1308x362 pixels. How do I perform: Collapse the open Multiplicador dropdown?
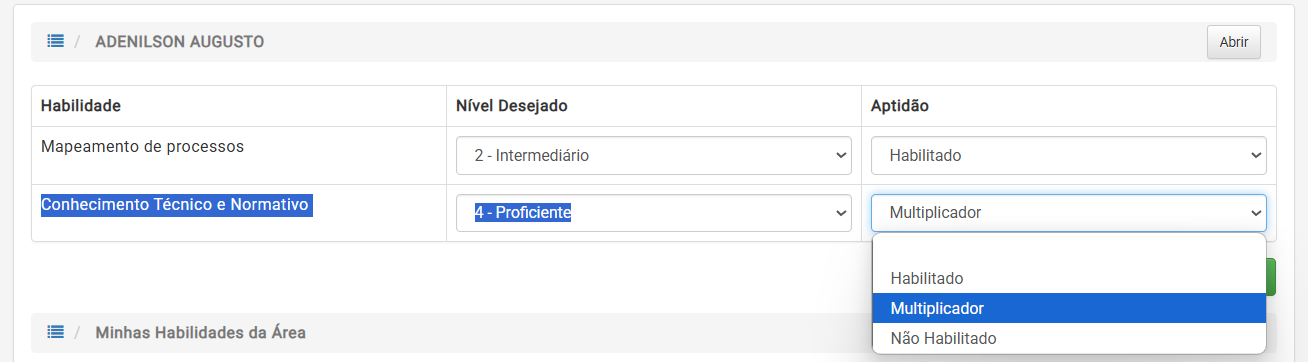click(x=1069, y=213)
